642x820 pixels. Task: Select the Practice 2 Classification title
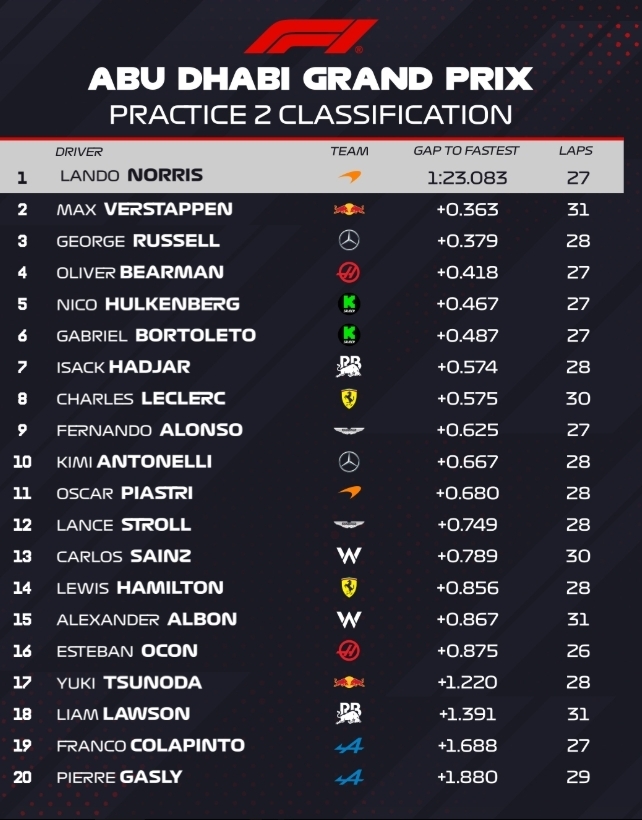tap(310, 113)
